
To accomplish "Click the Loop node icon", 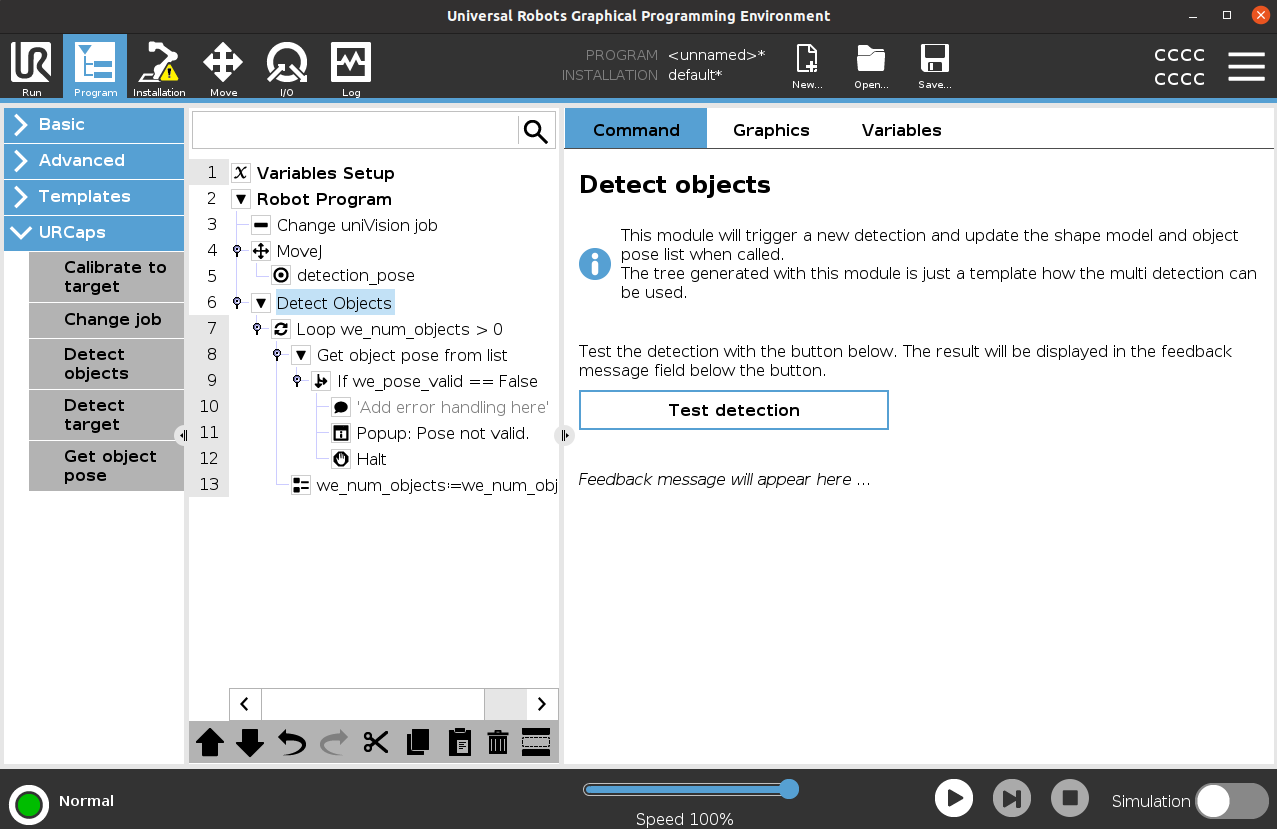I will point(281,329).
